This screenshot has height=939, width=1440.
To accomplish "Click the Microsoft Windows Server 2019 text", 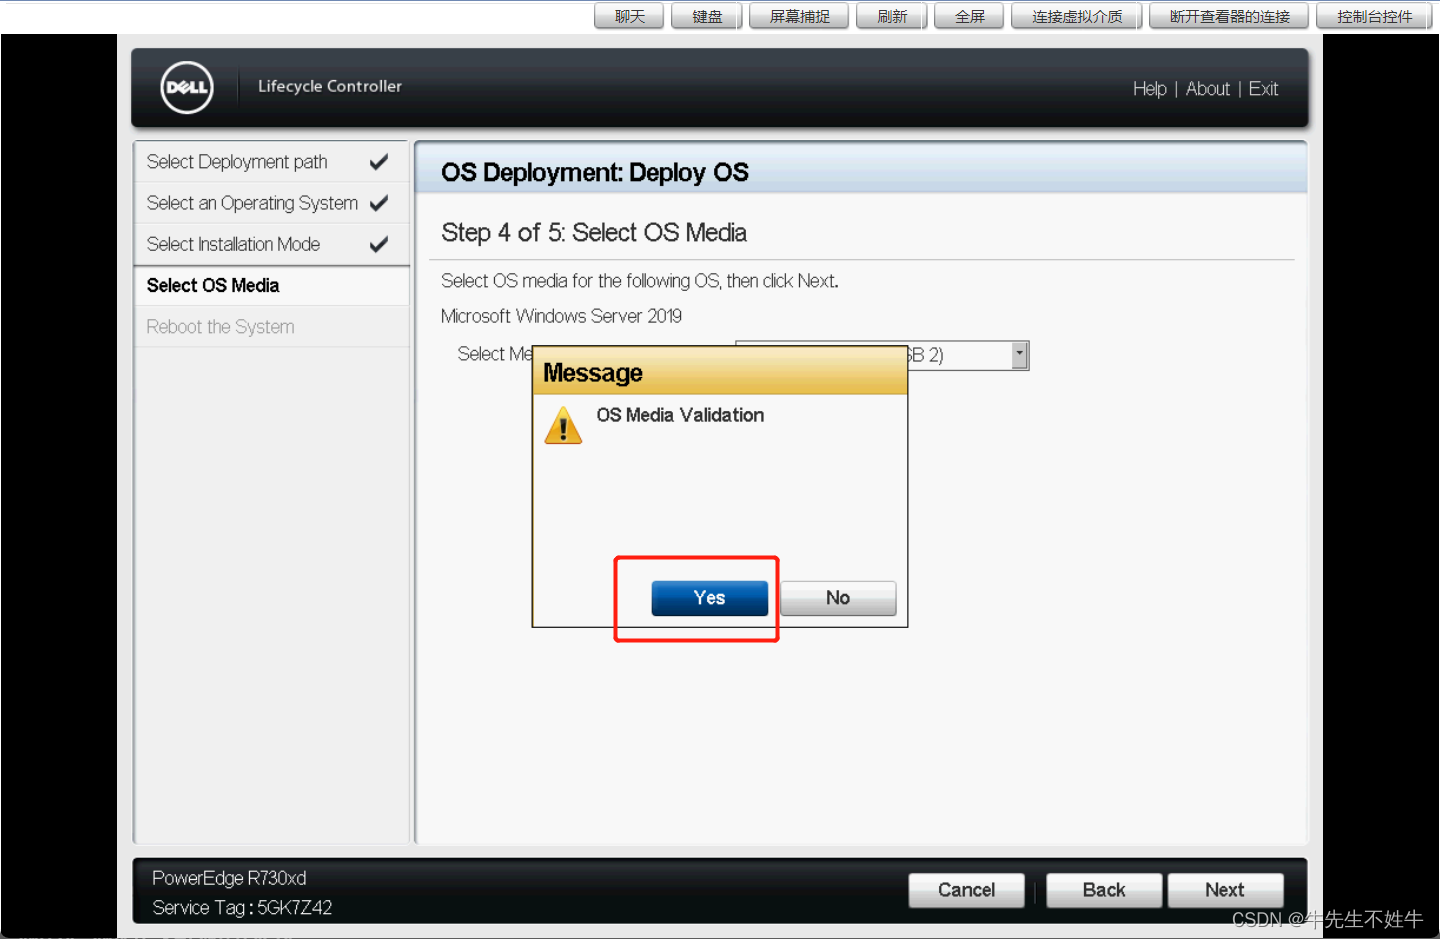I will pos(561,316).
